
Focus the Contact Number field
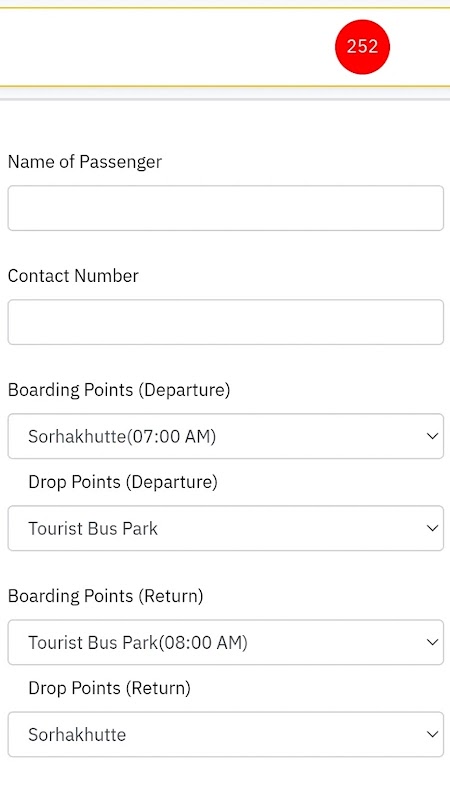click(x=226, y=322)
